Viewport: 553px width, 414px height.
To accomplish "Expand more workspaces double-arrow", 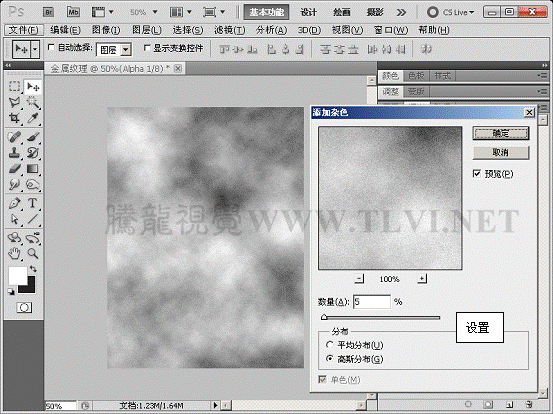I will click(401, 12).
